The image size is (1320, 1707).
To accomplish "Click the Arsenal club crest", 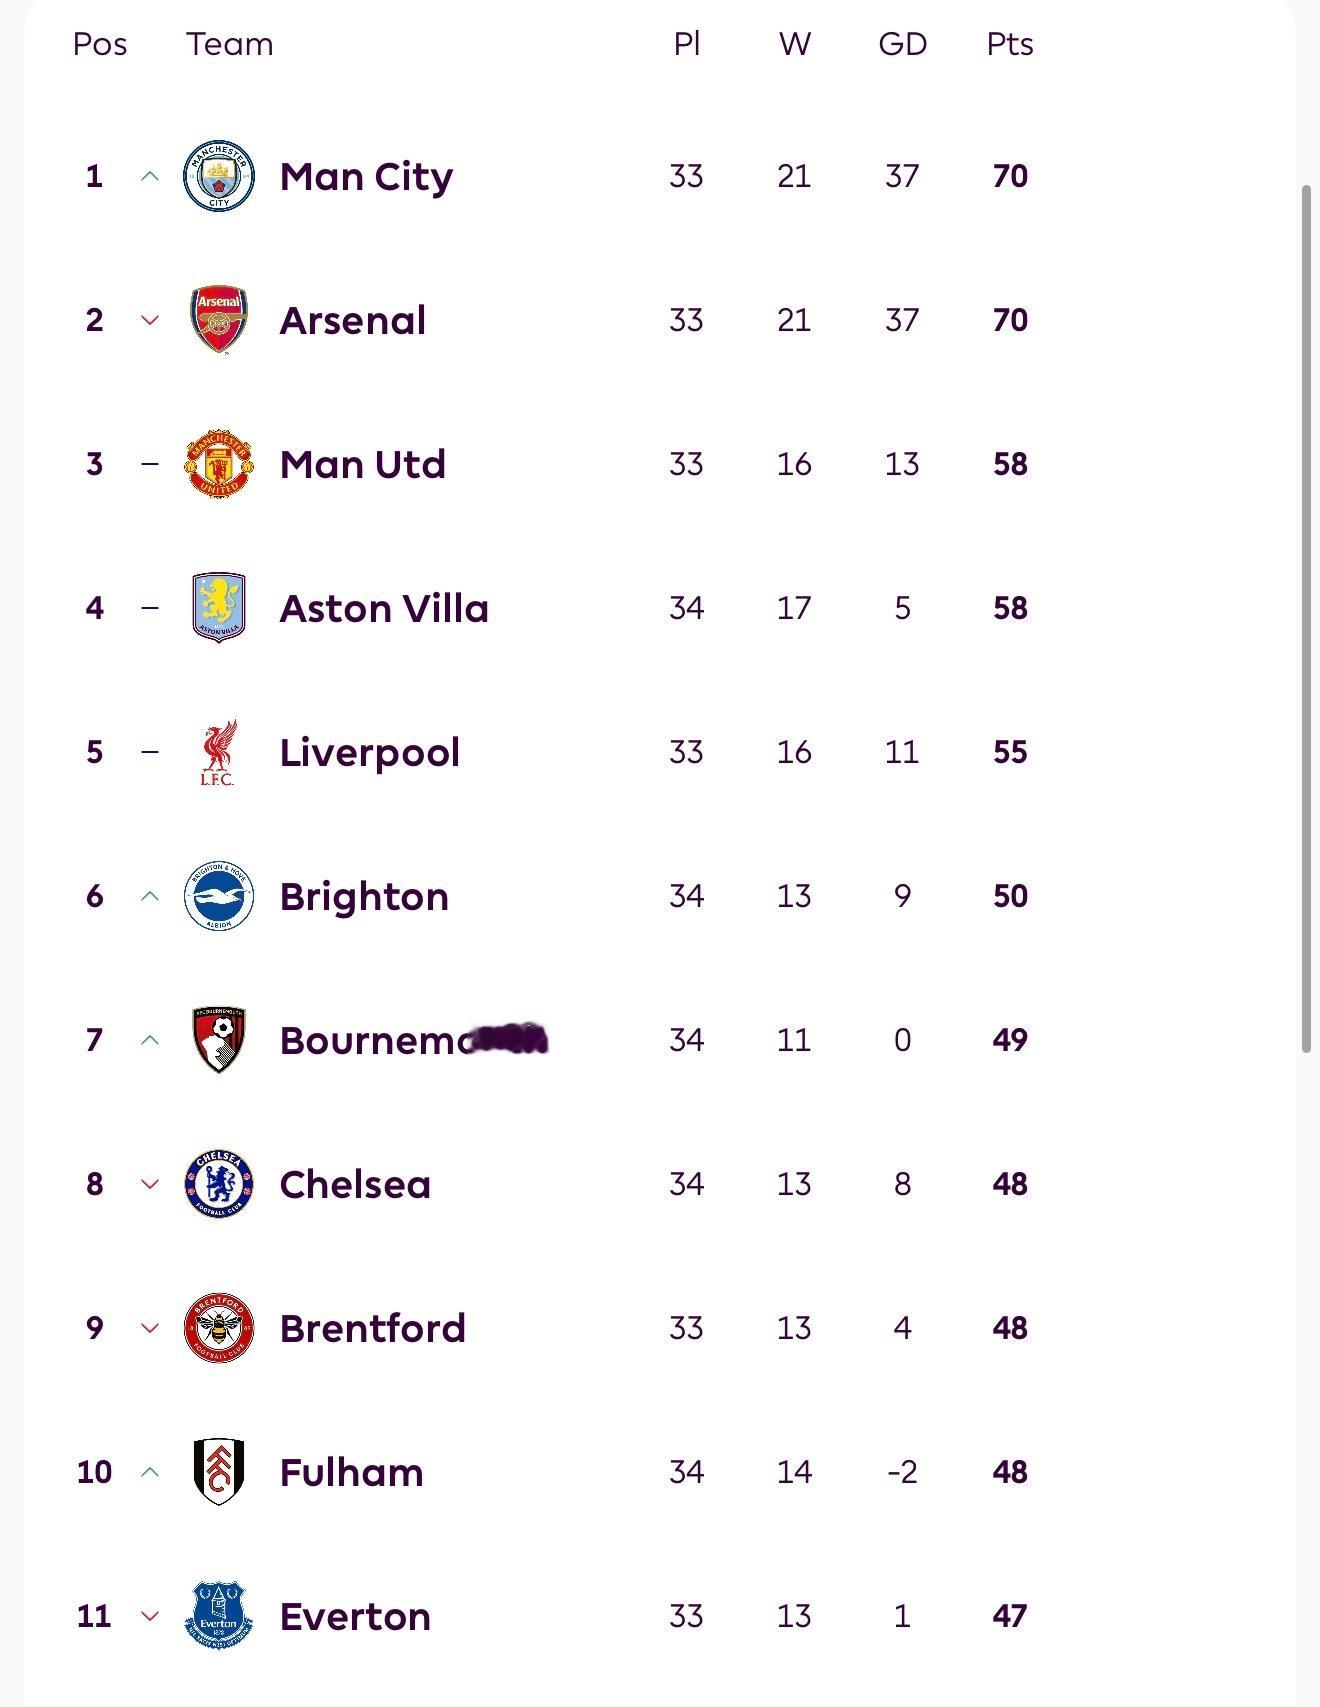I will [219, 320].
